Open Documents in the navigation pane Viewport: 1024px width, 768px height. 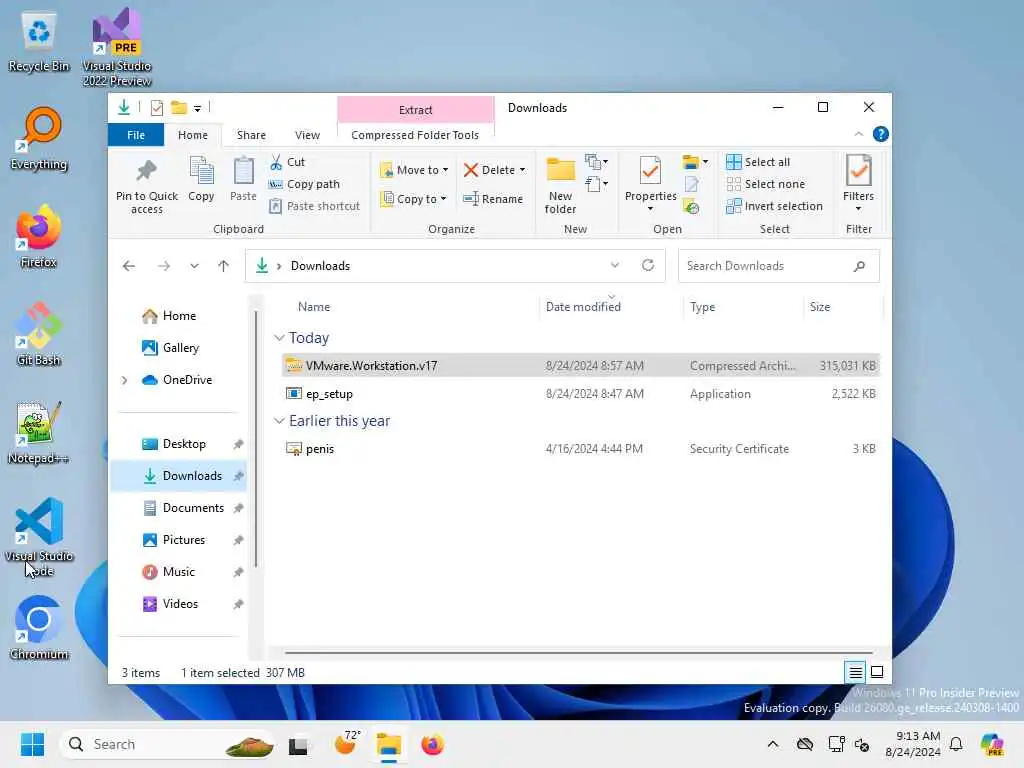pos(193,508)
